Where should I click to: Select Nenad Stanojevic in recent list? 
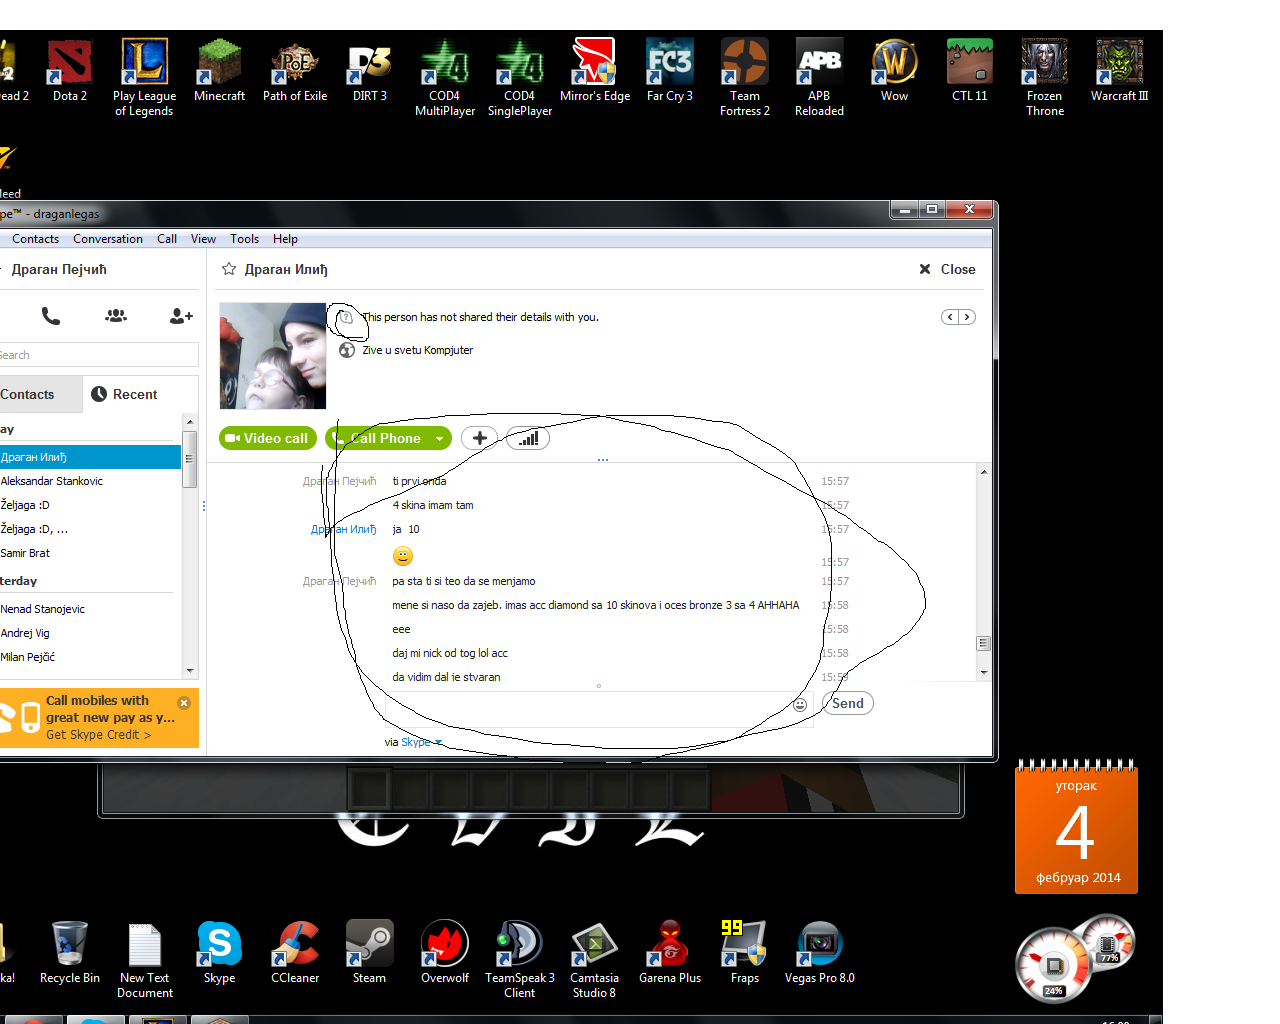[x=90, y=609]
